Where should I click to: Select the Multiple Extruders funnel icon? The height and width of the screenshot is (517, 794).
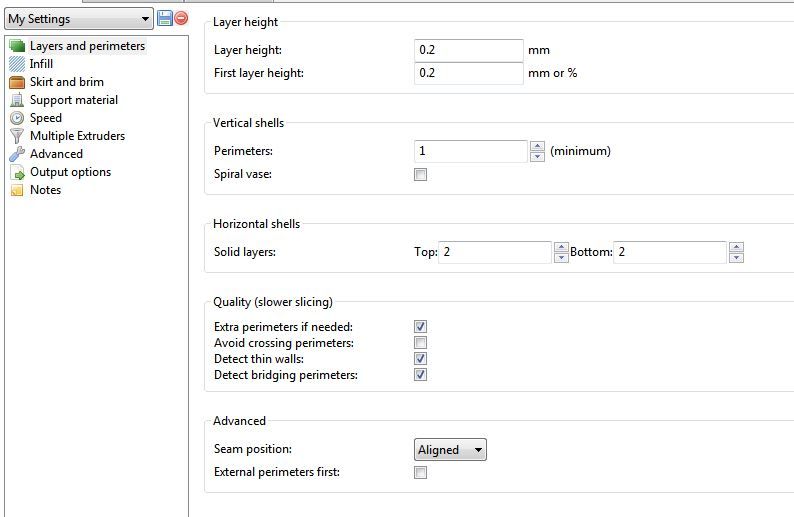(17, 136)
